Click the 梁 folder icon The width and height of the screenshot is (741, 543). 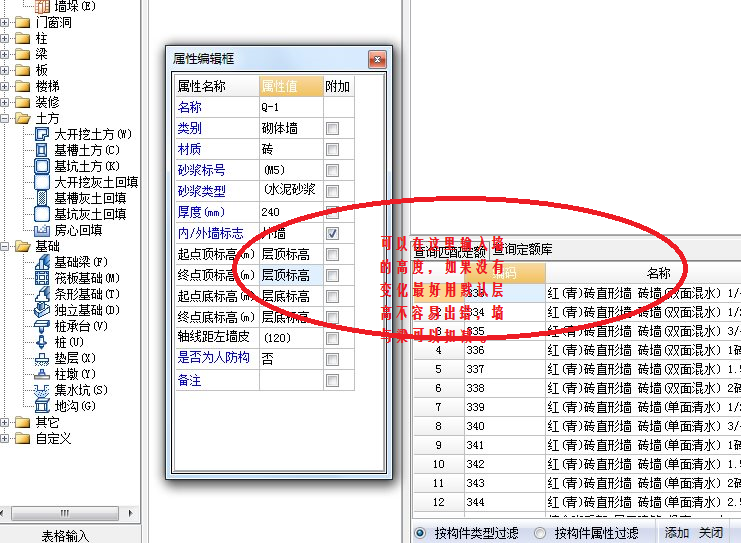point(22,54)
